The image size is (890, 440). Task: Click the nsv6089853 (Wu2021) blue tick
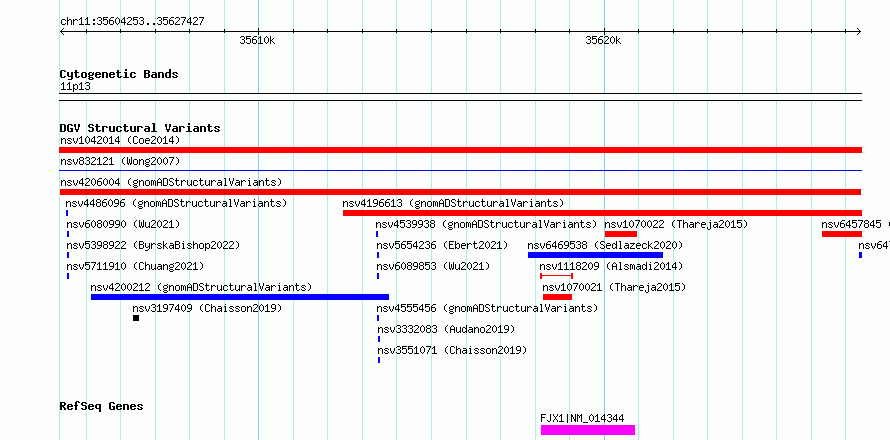point(378,276)
